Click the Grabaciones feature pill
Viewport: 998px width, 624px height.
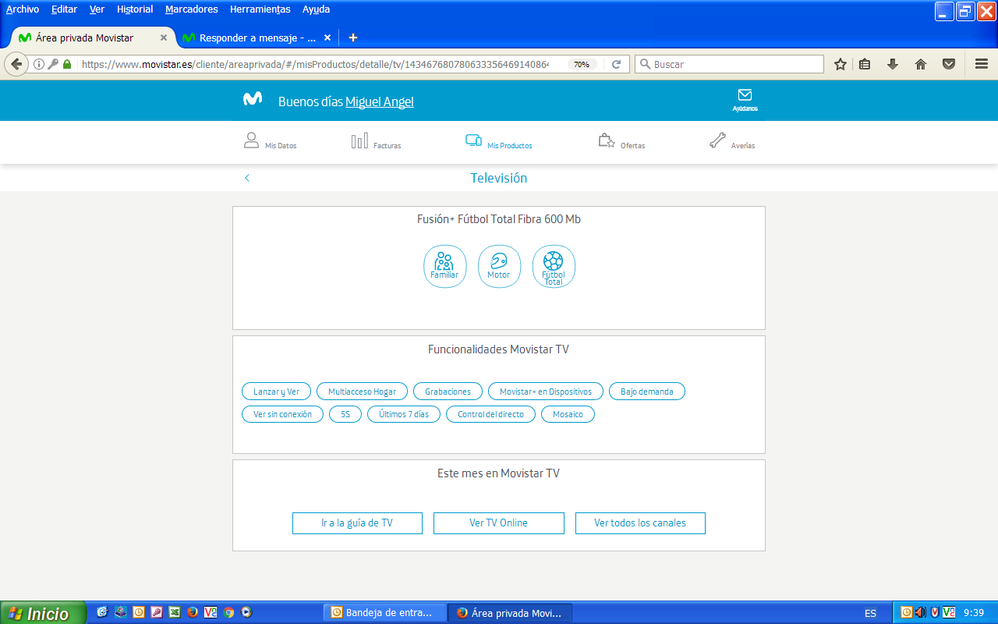coord(447,391)
